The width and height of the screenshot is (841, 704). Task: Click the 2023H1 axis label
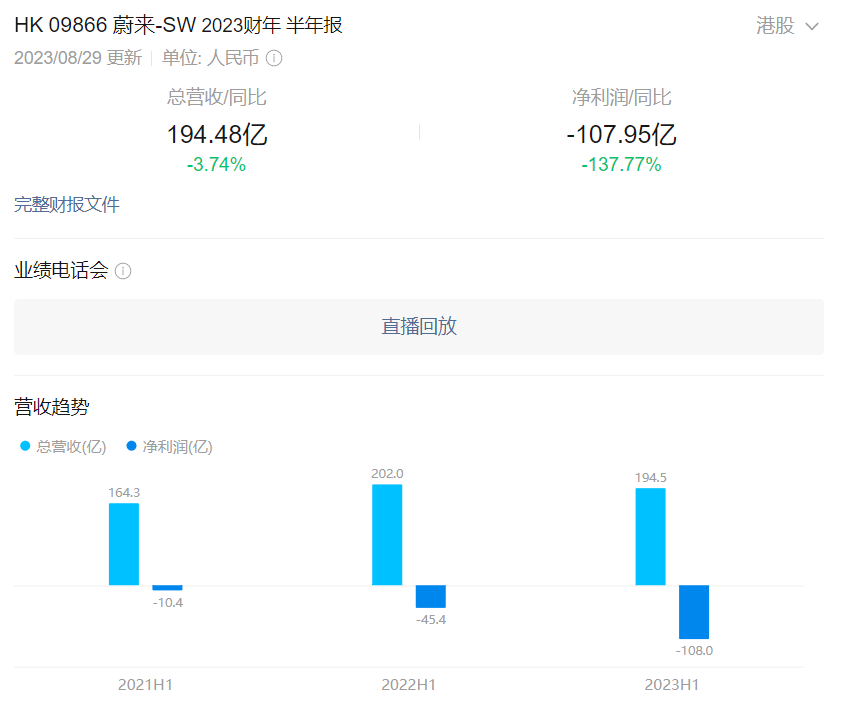[x=672, y=685]
